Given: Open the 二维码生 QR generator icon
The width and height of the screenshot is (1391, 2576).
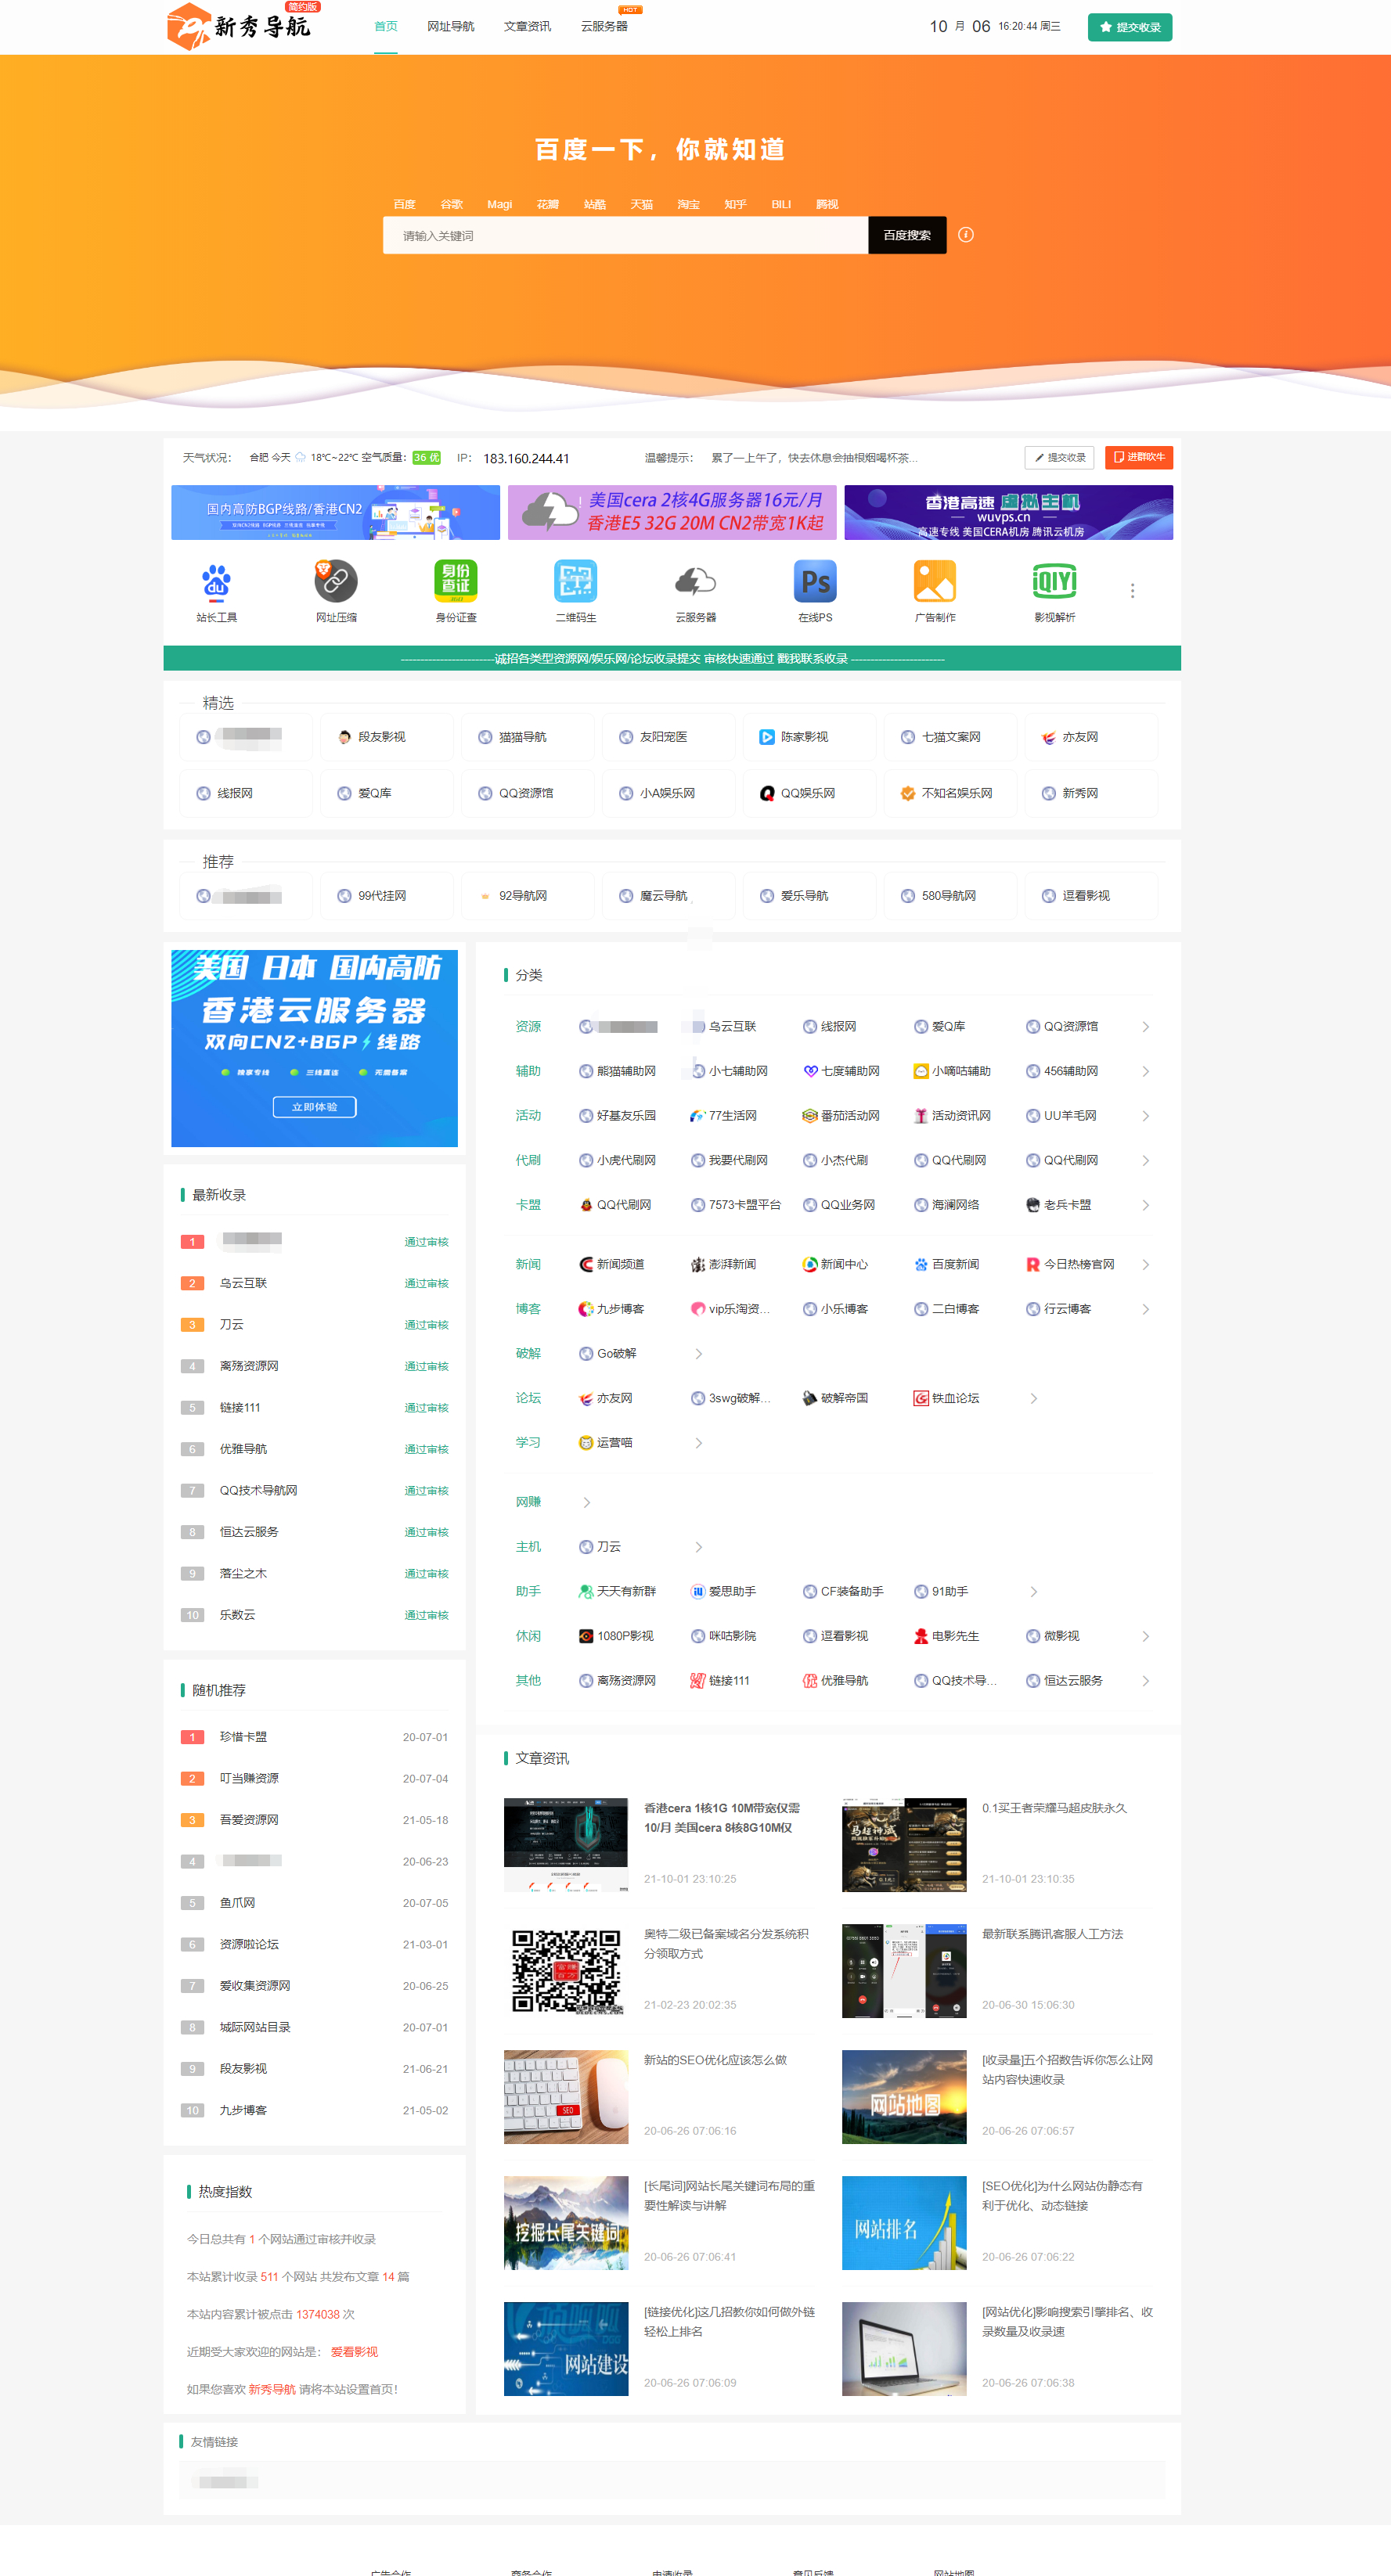Looking at the screenshot, I should click(576, 582).
